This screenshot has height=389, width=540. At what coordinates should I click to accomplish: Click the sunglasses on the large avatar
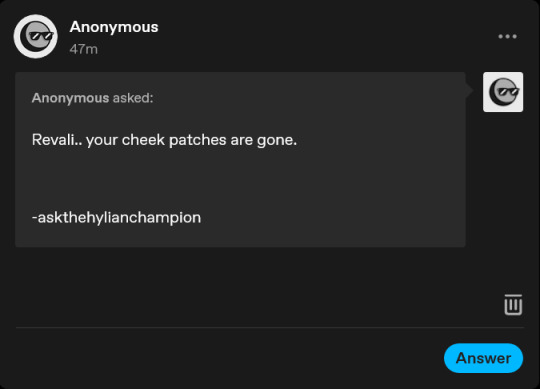(x=41, y=36)
